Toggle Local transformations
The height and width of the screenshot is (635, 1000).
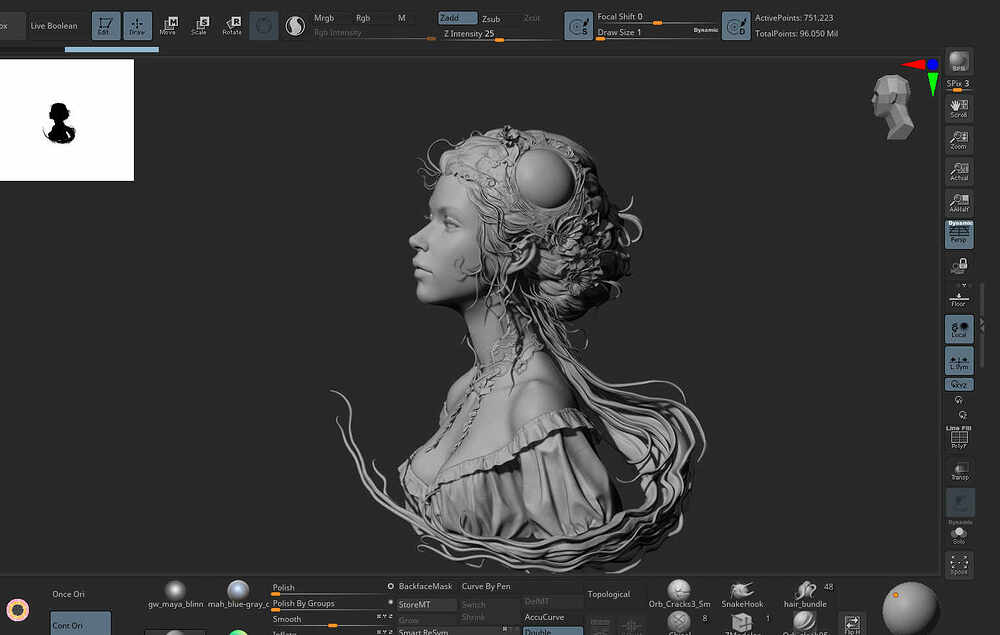point(959,329)
